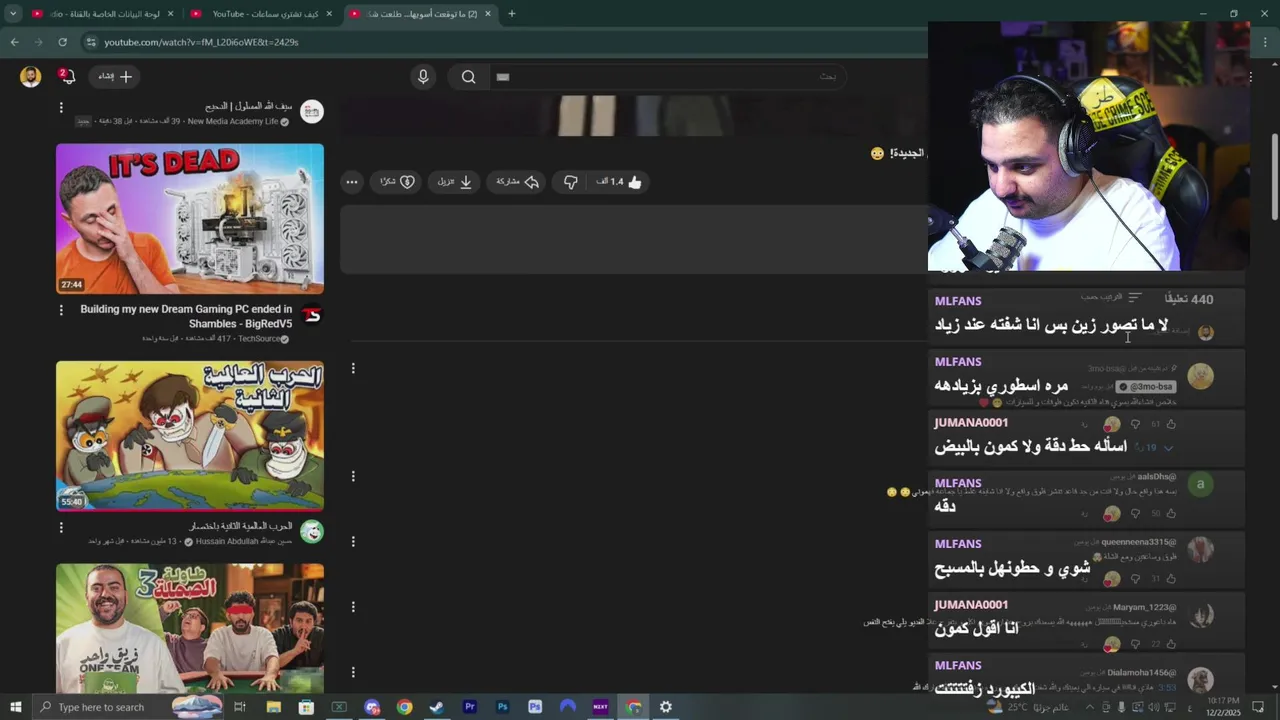Dislike the video with thumbs down
The width and height of the screenshot is (1280, 720).
pos(570,182)
